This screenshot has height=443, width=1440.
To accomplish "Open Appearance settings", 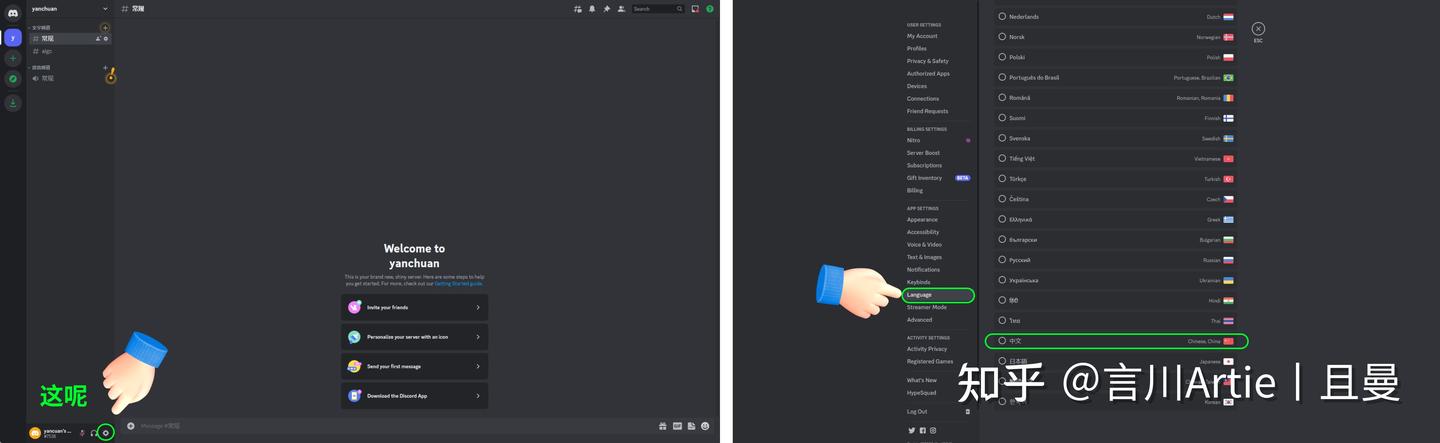I will pos(922,219).
